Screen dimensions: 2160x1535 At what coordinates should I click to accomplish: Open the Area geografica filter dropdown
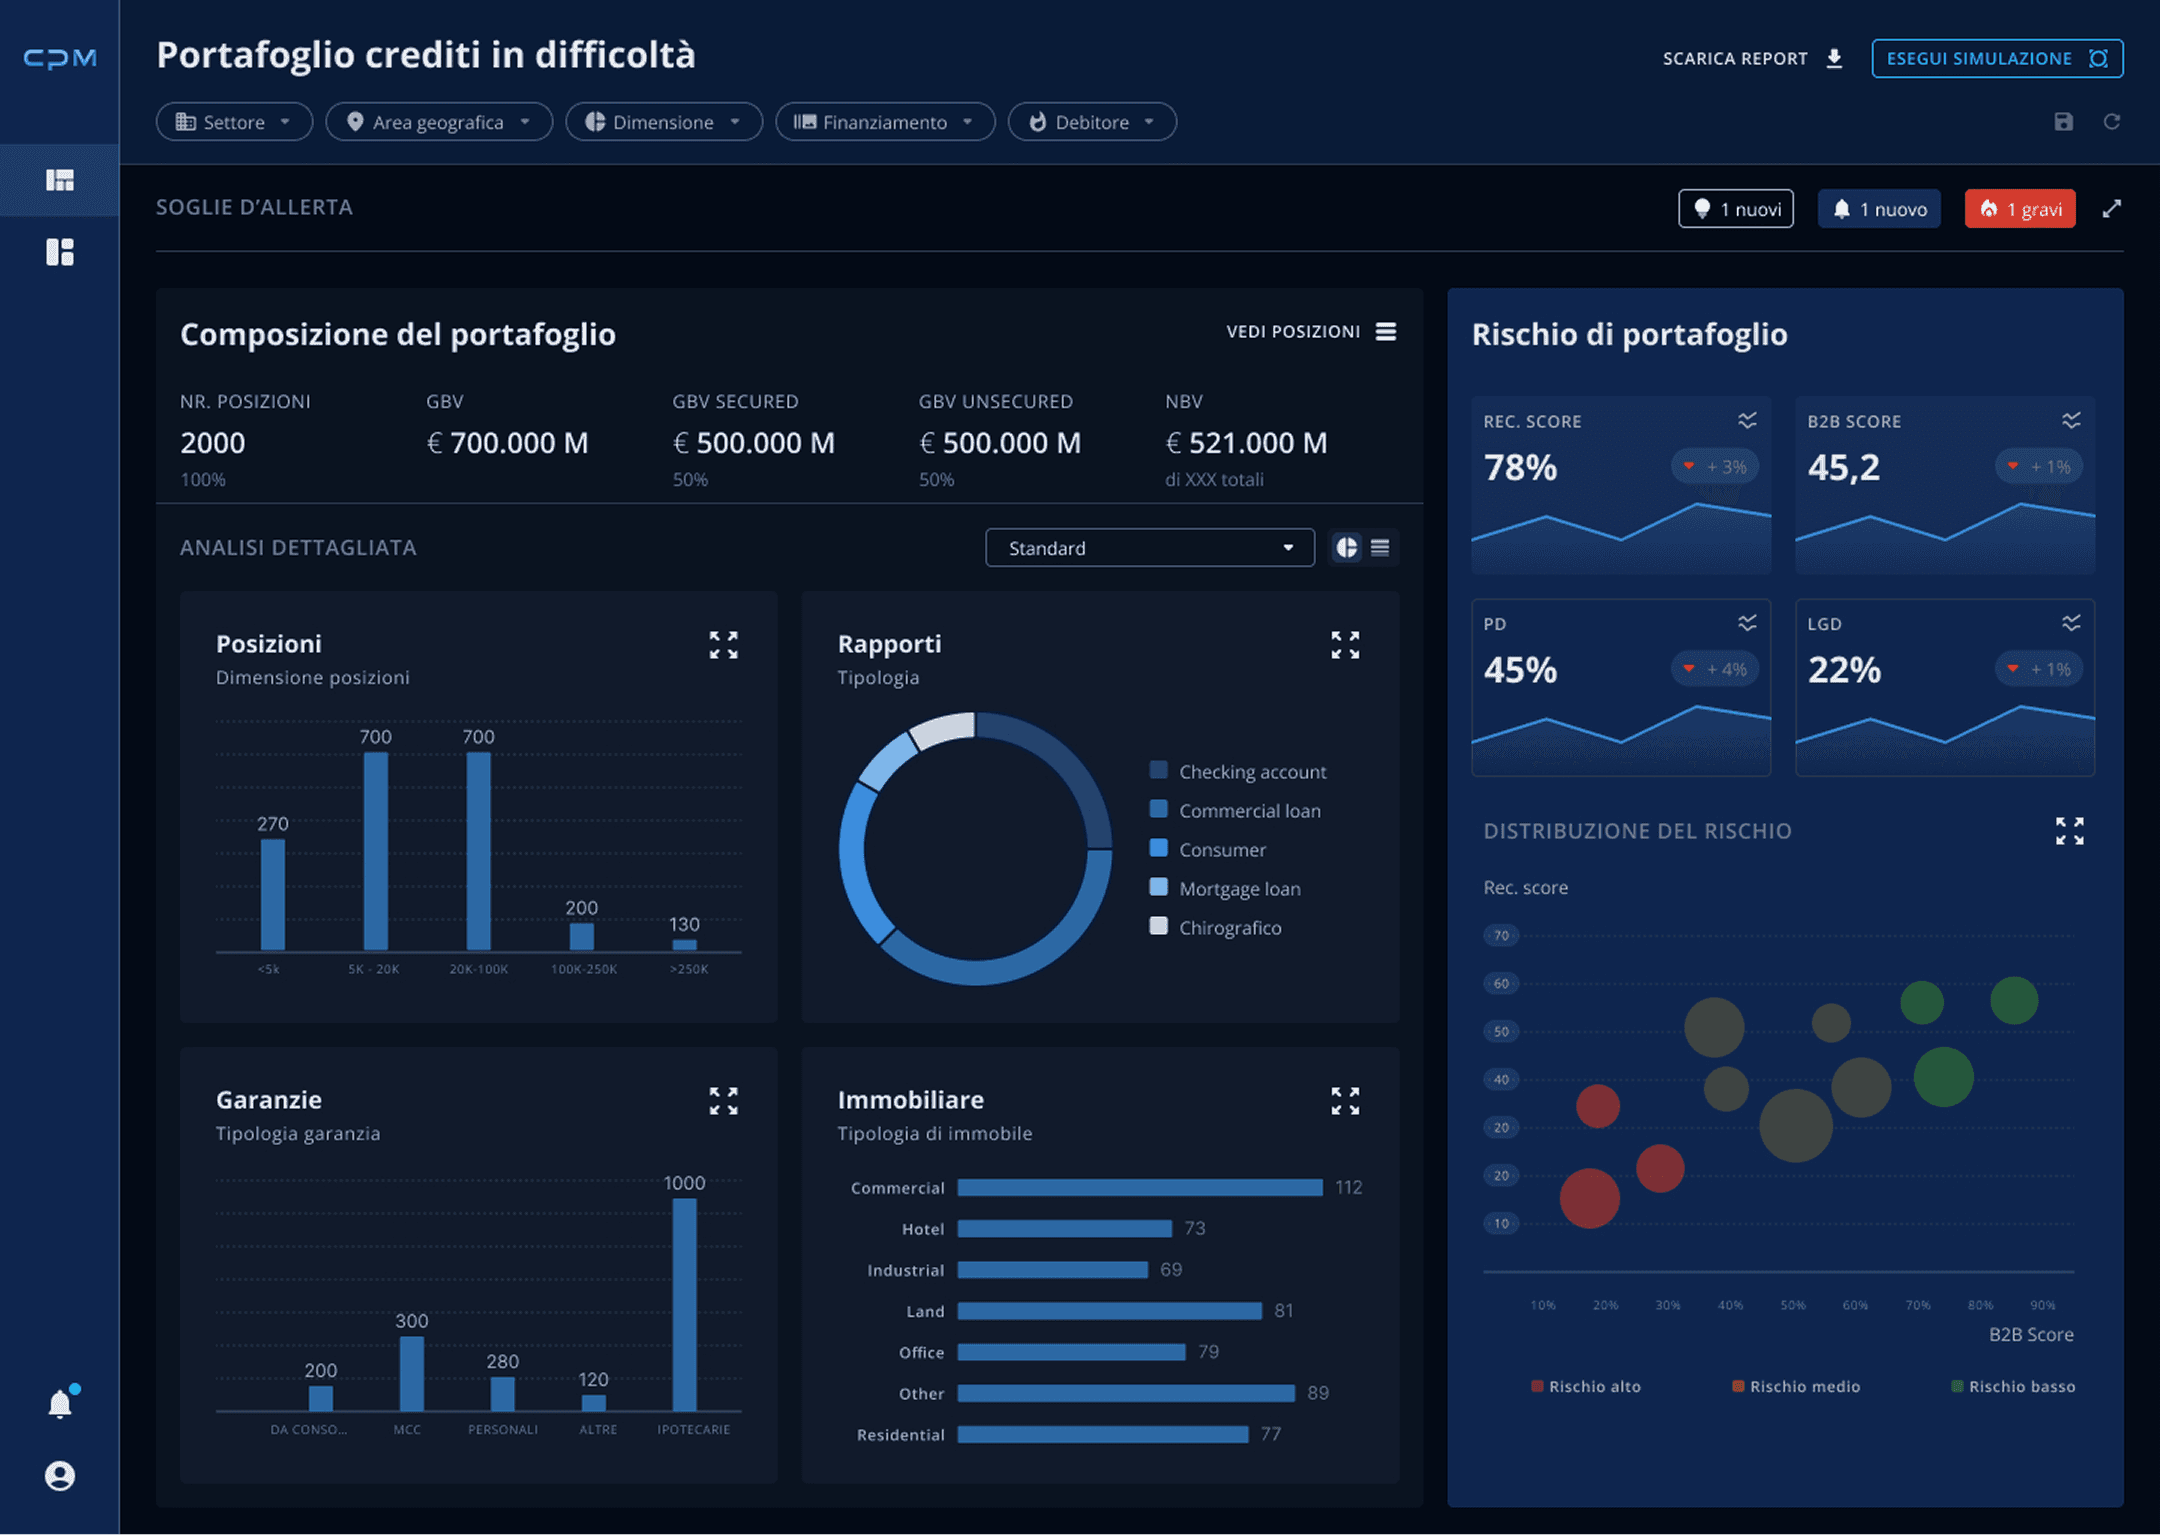439,122
